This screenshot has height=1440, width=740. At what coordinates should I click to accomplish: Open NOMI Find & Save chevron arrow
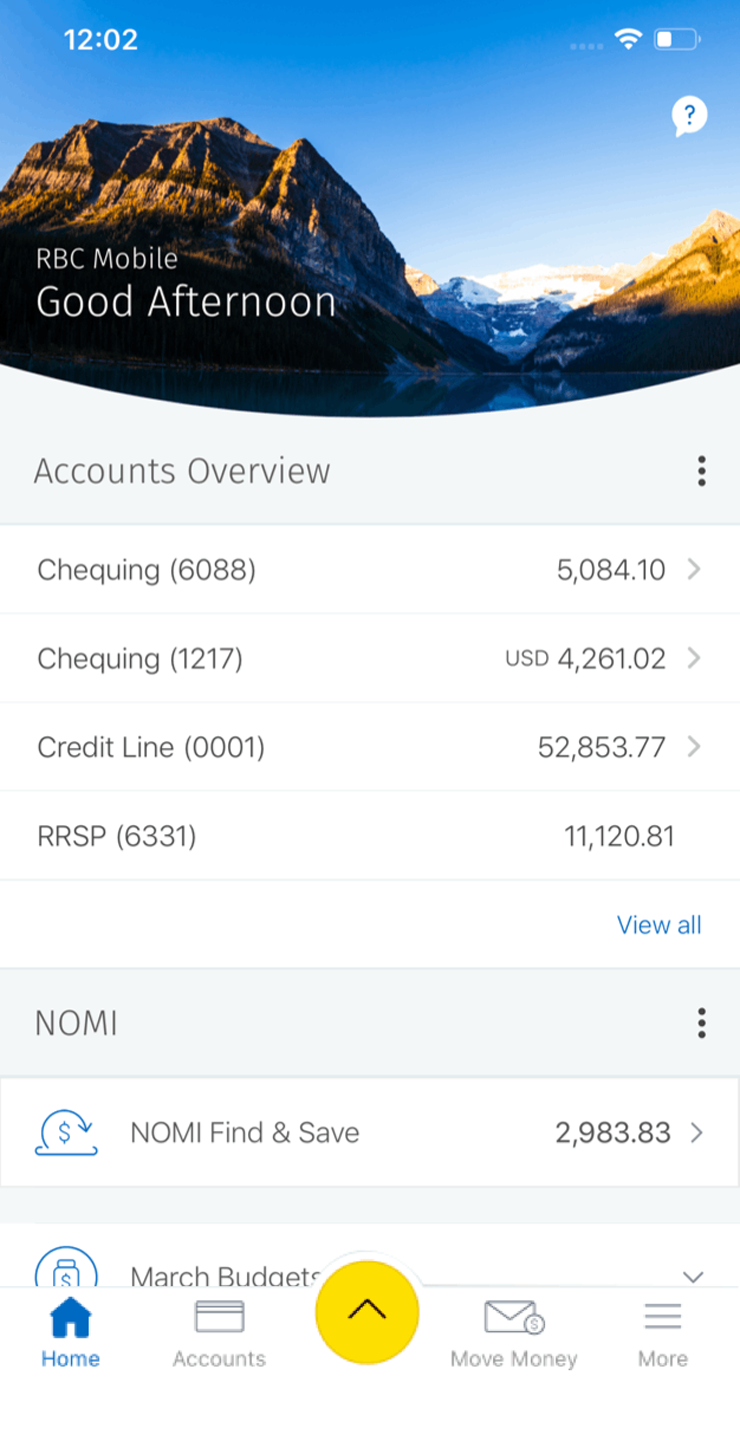coord(697,1133)
